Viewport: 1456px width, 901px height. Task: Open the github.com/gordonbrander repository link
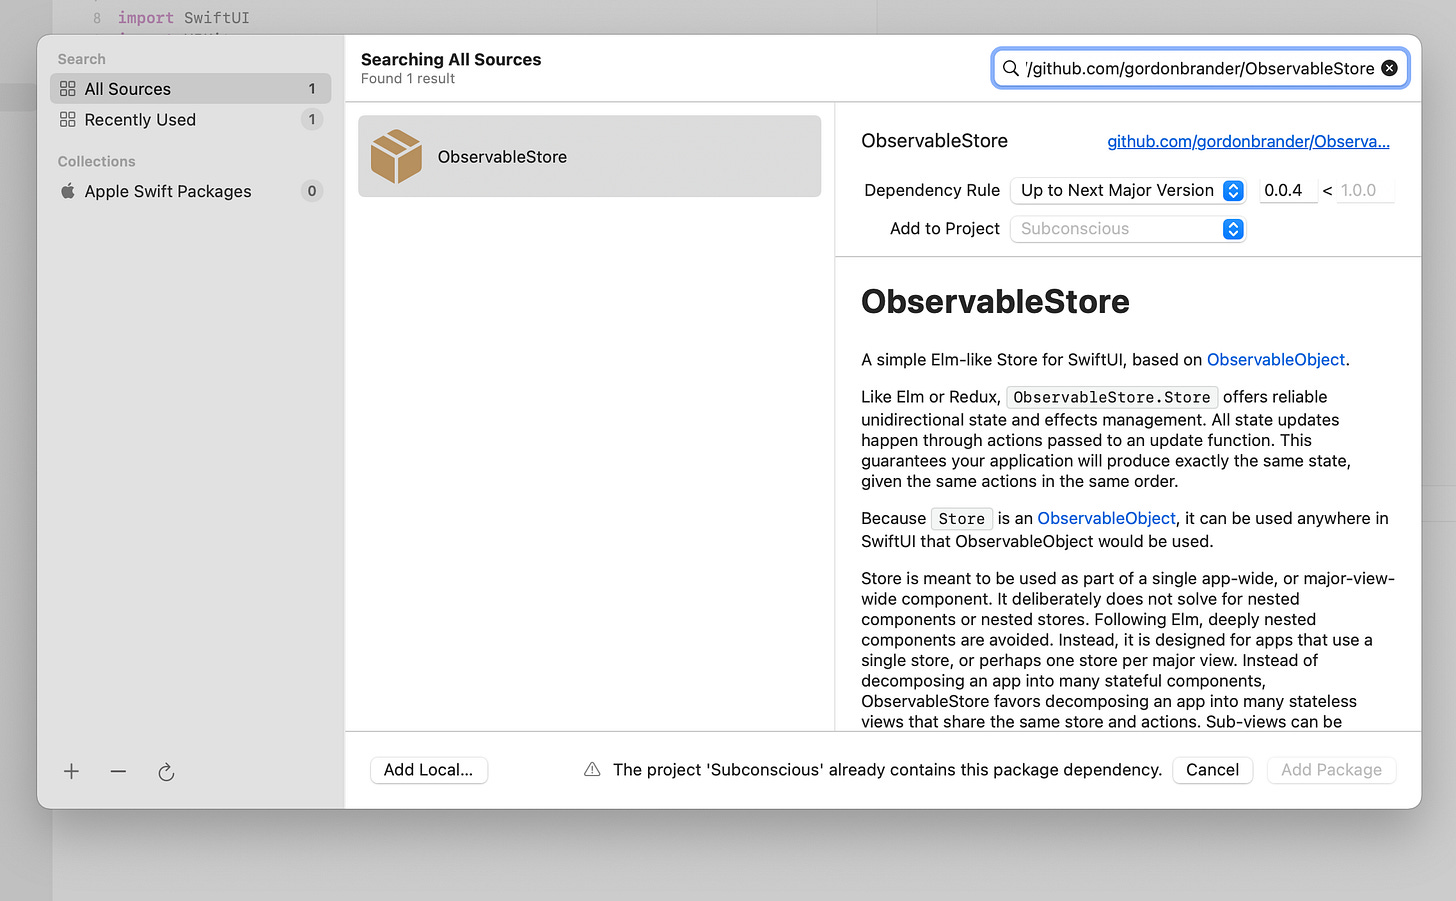(1248, 141)
